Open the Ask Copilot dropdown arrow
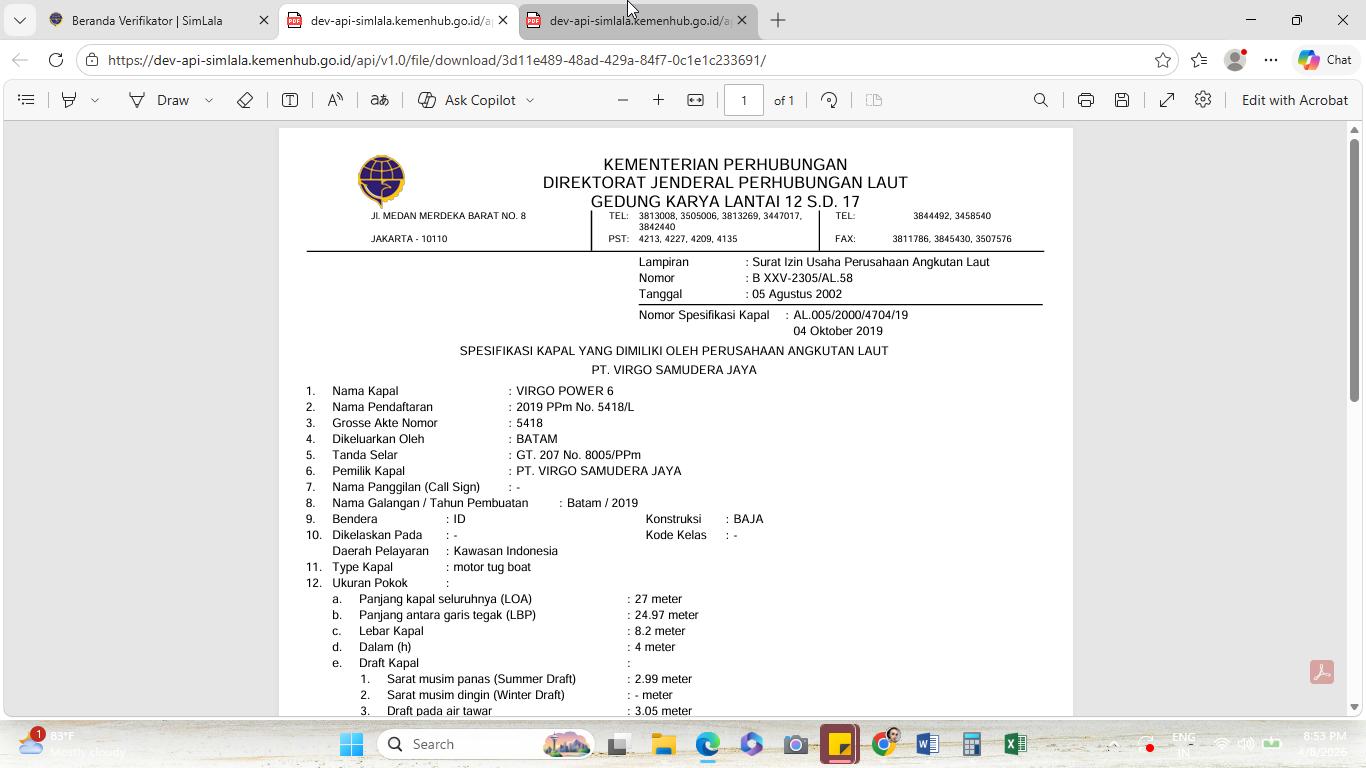Screen dimensions: 1366x768 coord(530,100)
